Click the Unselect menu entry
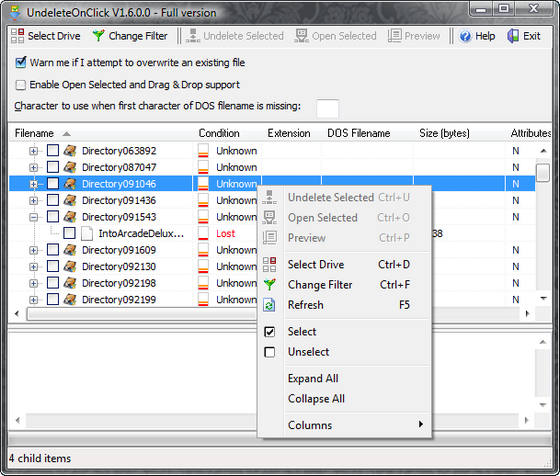 (309, 352)
